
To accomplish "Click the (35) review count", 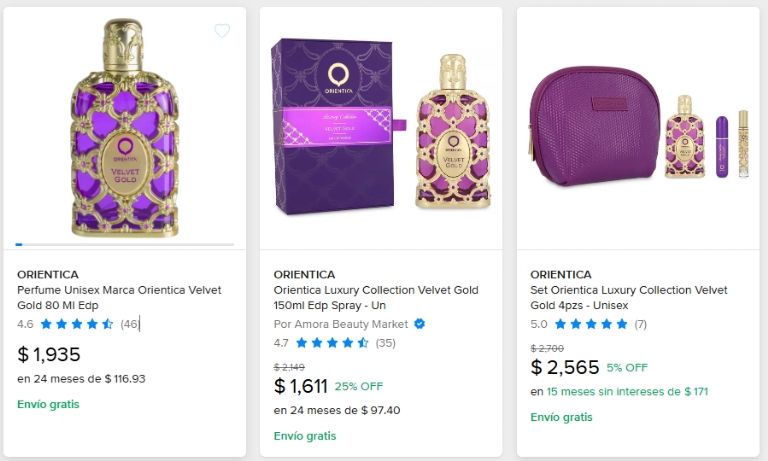I will pyautogui.click(x=386, y=343).
